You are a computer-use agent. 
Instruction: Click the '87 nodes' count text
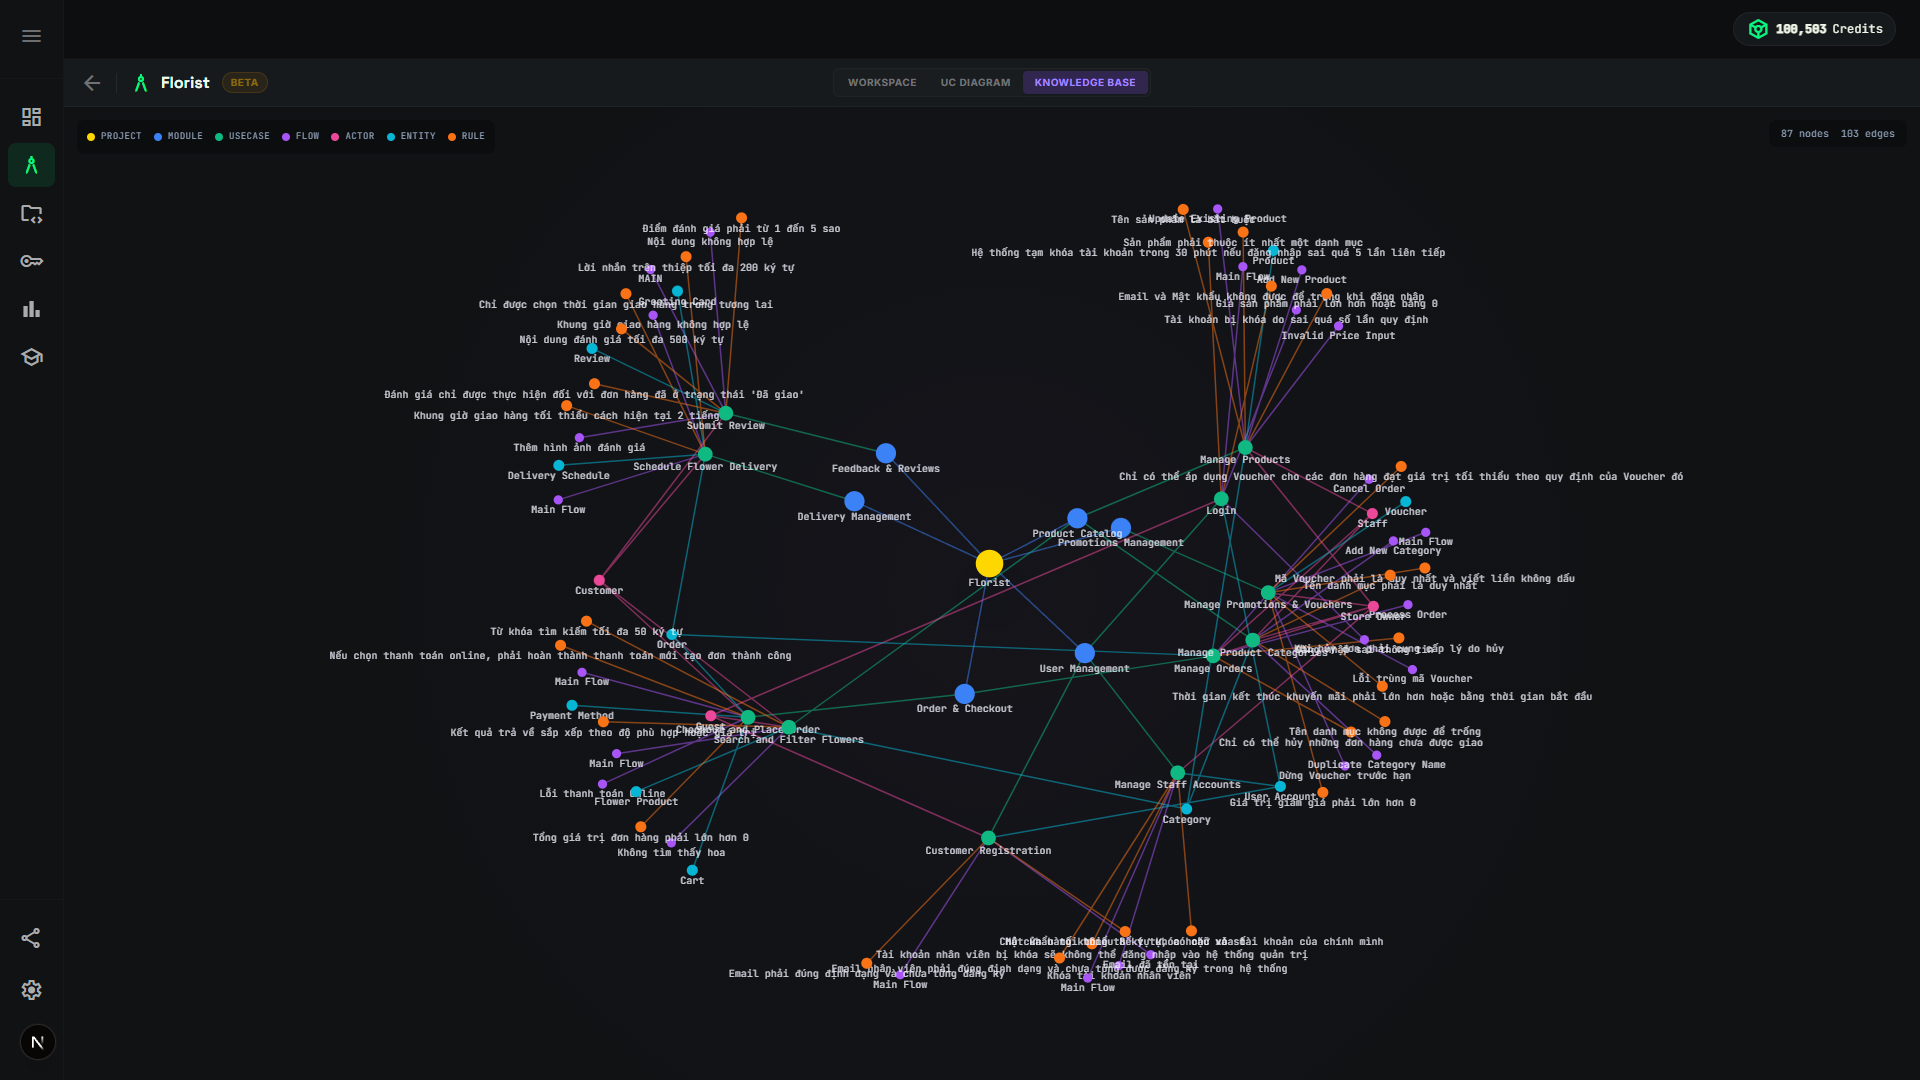(1804, 134)
